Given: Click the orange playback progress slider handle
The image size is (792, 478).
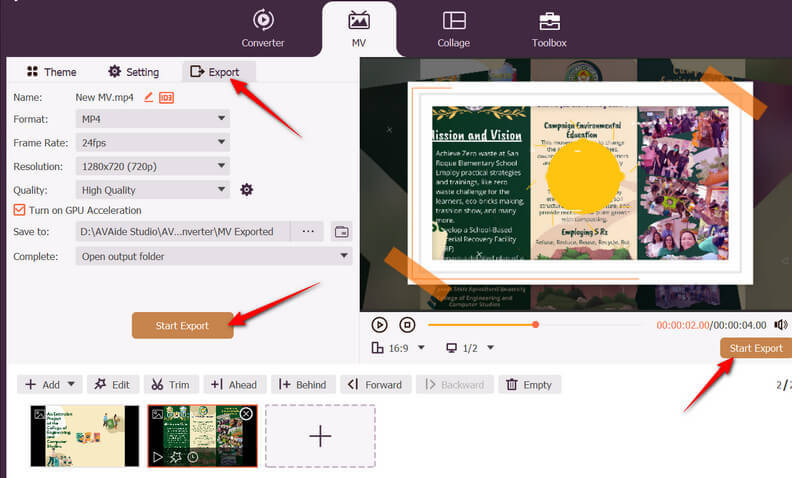Looking at the screenshot, I should (536, 325).
